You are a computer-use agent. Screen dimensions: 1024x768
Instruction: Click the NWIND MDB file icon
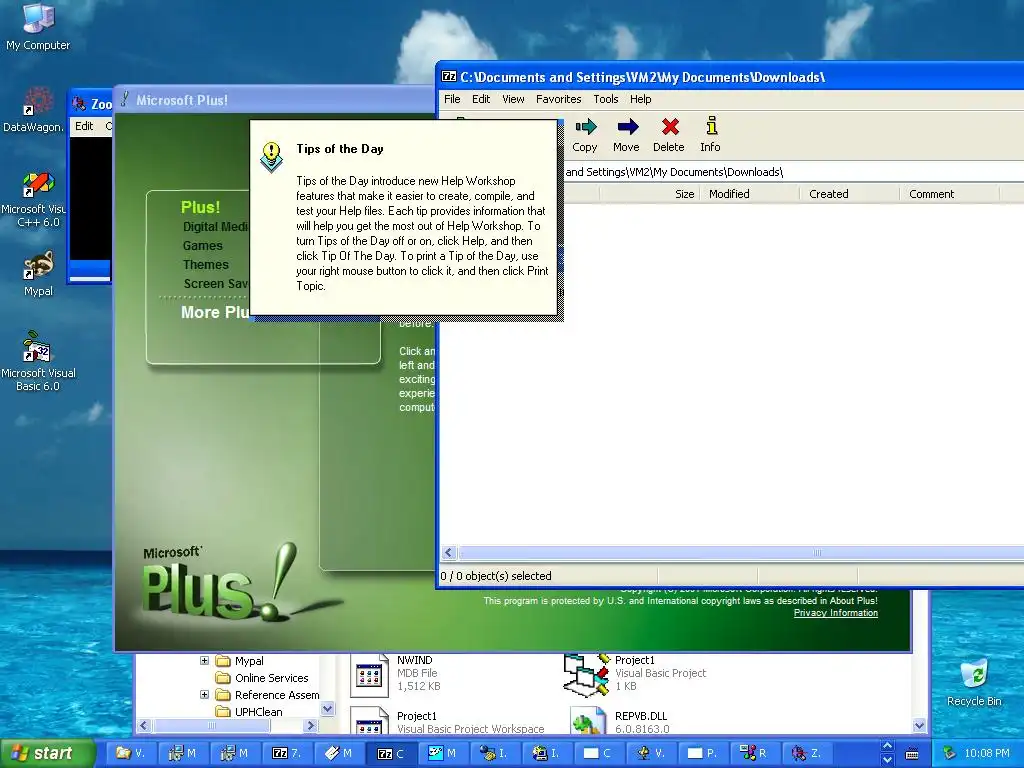coord(369,674)
